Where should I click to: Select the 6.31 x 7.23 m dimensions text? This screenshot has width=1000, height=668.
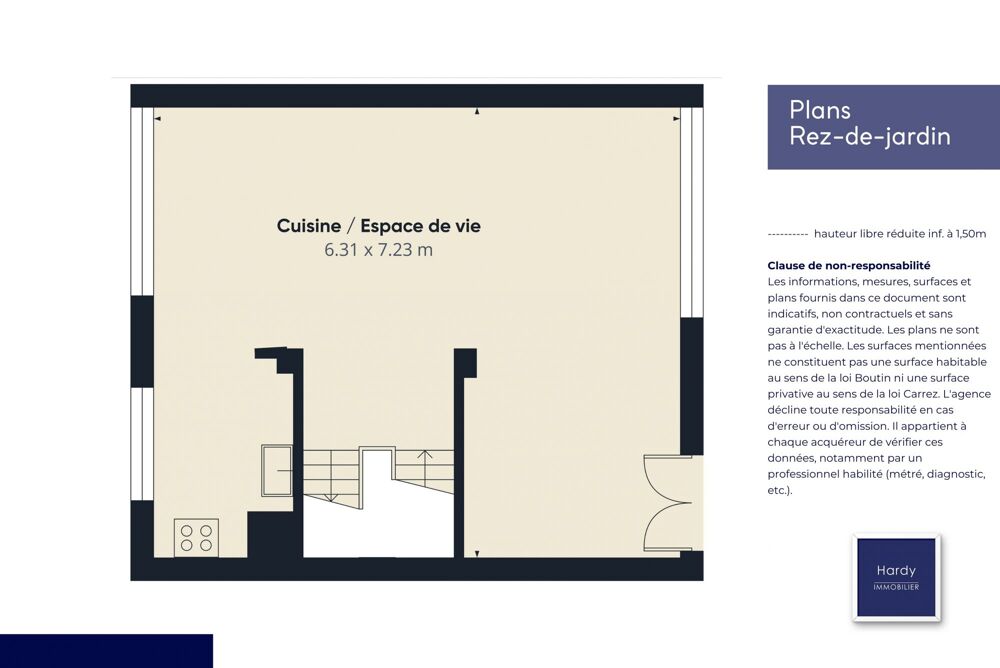pos(378,250)
